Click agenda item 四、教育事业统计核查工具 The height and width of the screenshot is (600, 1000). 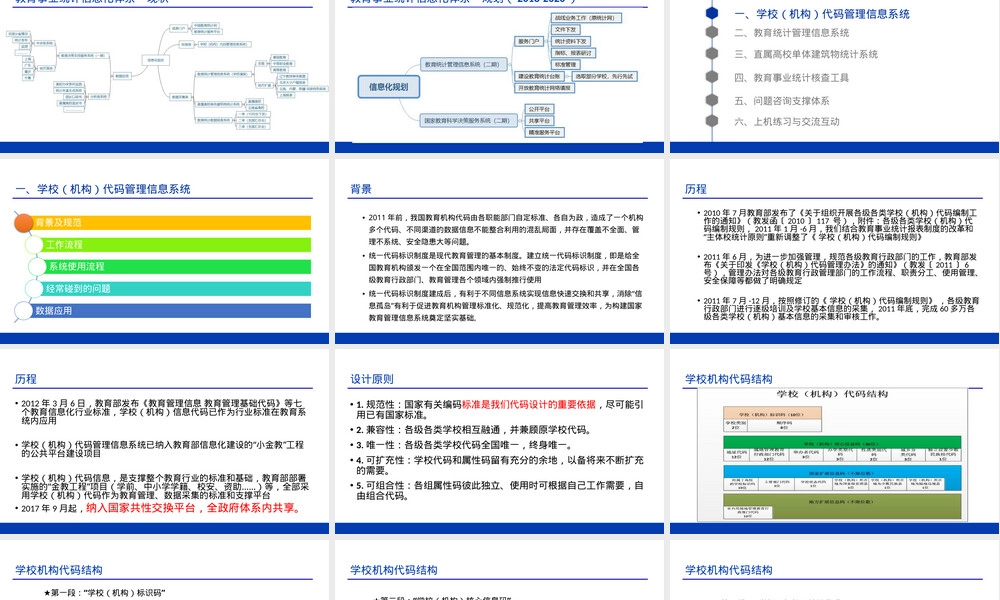[791, 77]
